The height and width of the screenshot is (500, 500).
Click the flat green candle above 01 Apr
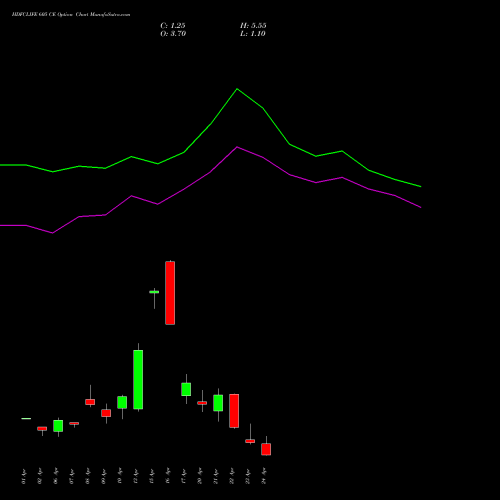point(26,418)
